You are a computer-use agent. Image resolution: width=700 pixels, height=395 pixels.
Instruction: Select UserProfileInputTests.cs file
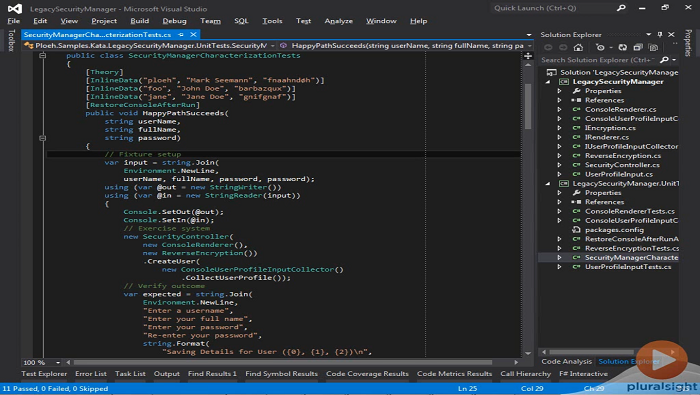pyautogui.click(x=628, y=267)
